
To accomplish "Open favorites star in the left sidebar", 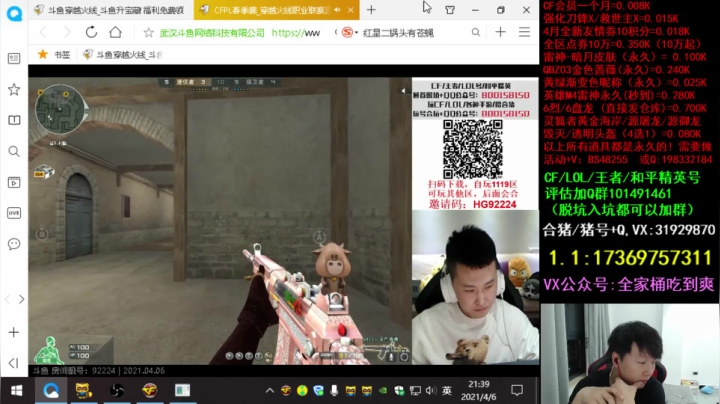I will 14,90.
